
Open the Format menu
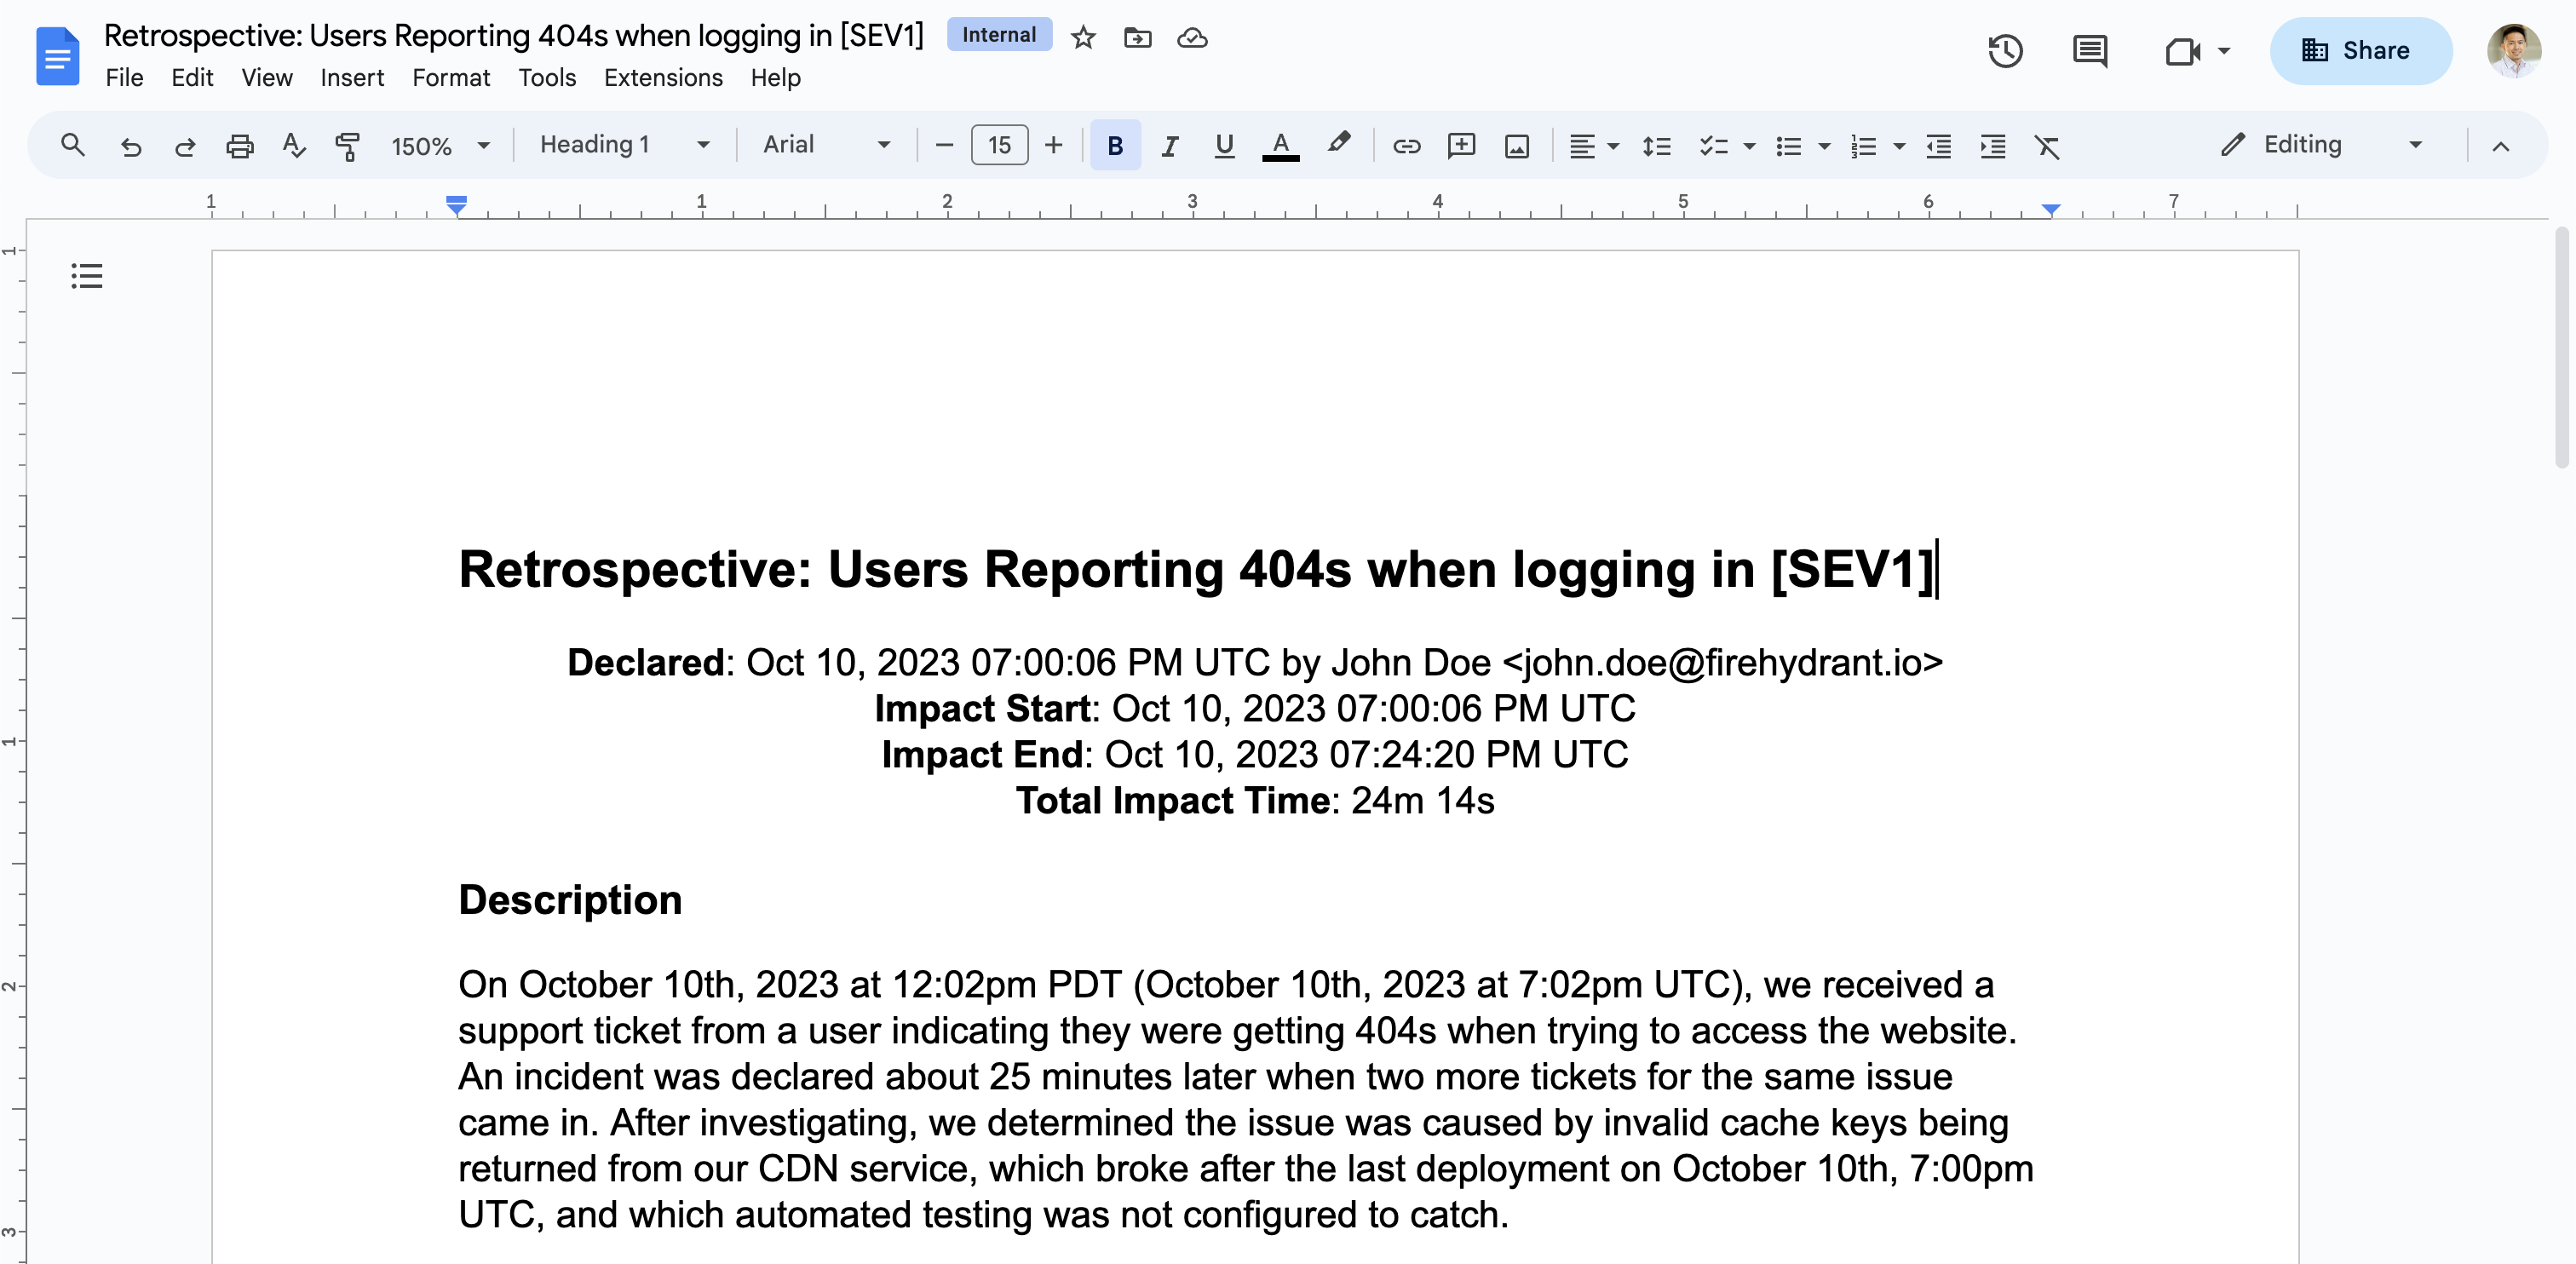(450, 76)
